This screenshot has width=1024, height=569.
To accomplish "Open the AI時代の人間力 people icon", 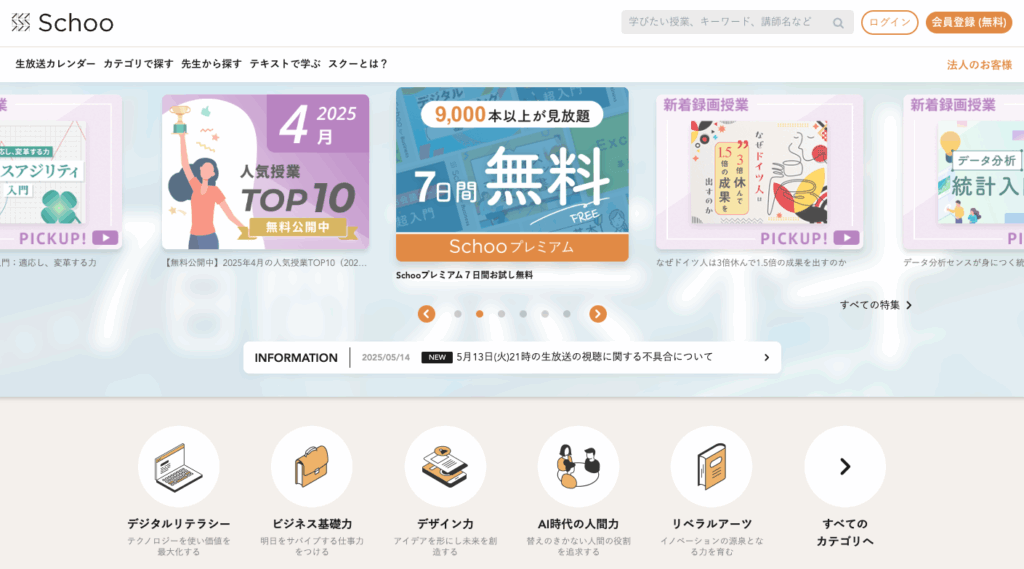I will point(579,466).
